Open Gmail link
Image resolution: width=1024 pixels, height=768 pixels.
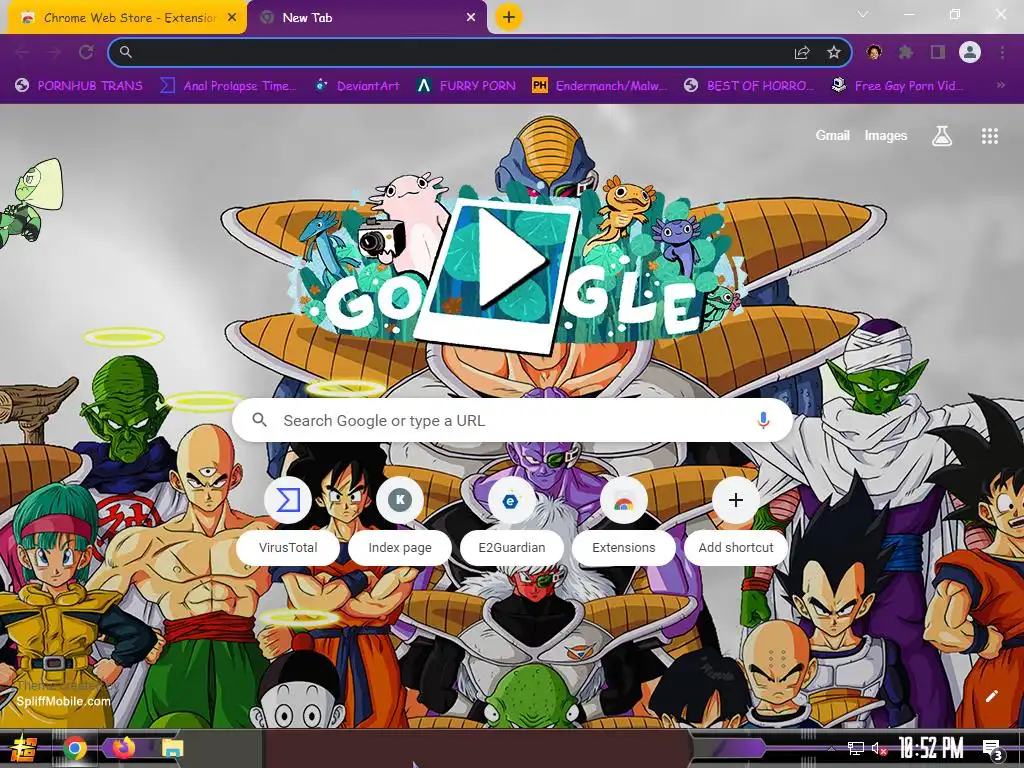click(832, 135)
